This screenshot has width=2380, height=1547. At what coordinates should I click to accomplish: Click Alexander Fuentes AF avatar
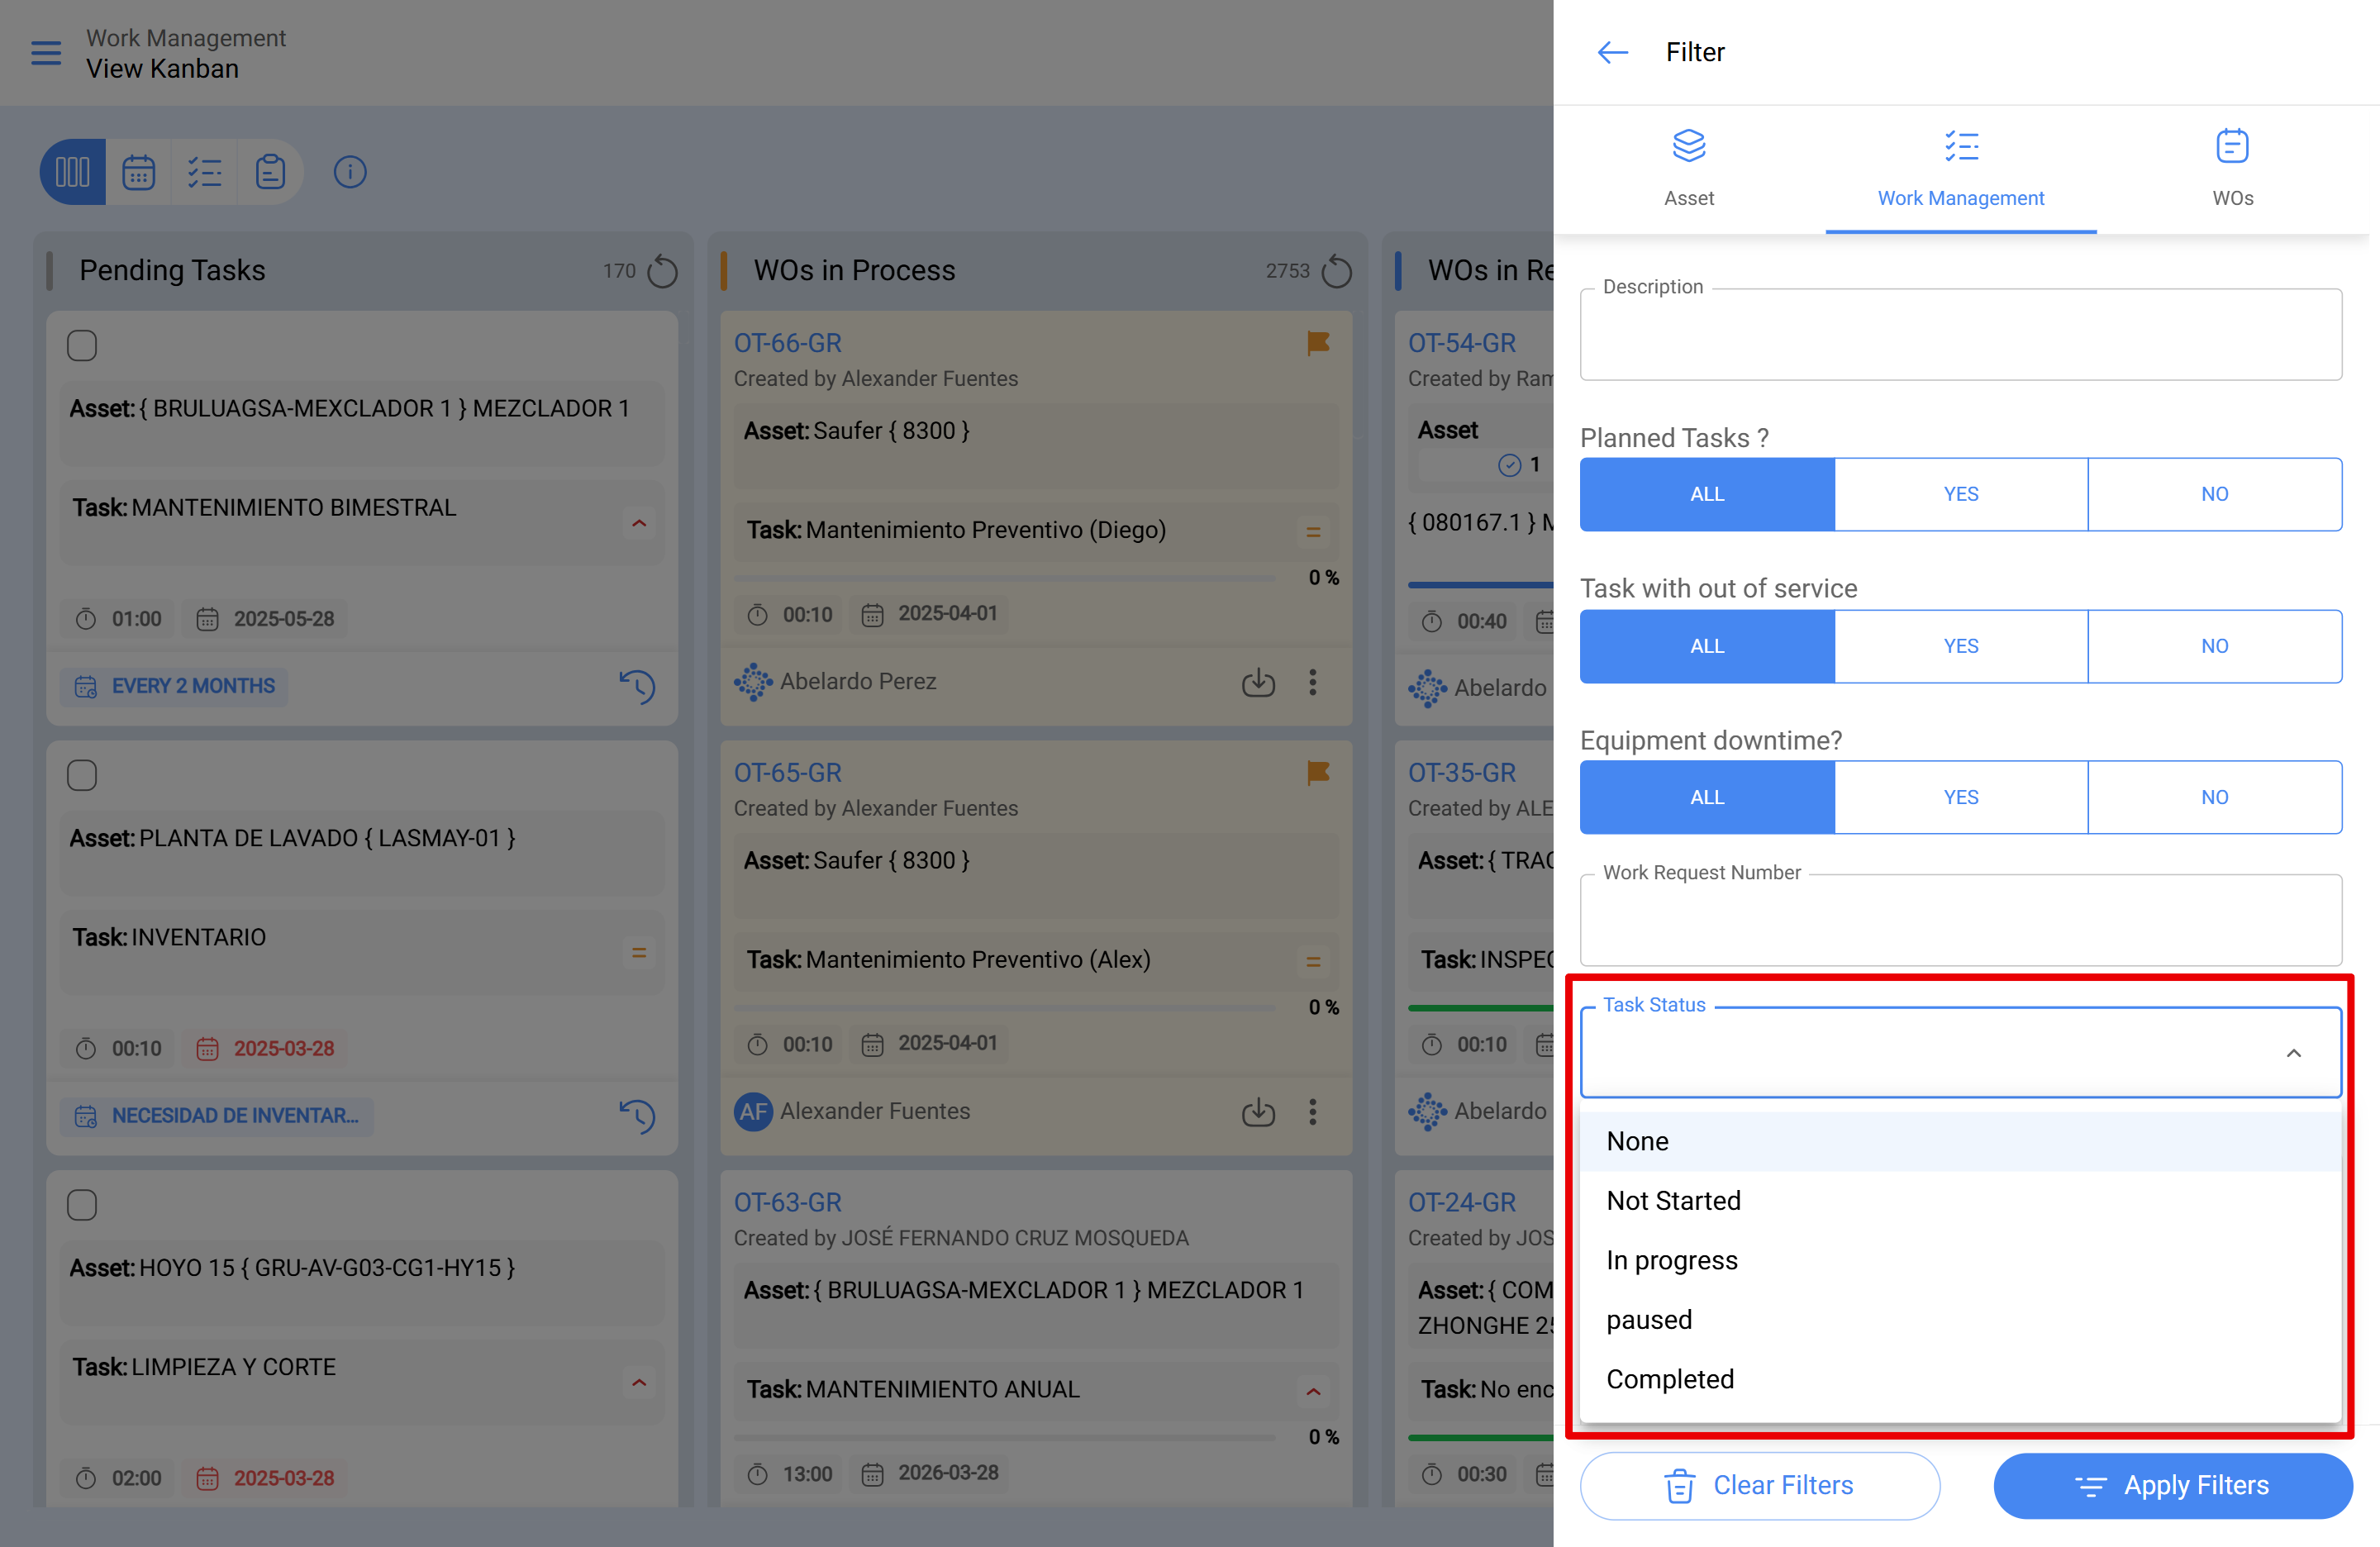tap(753, 1112)
